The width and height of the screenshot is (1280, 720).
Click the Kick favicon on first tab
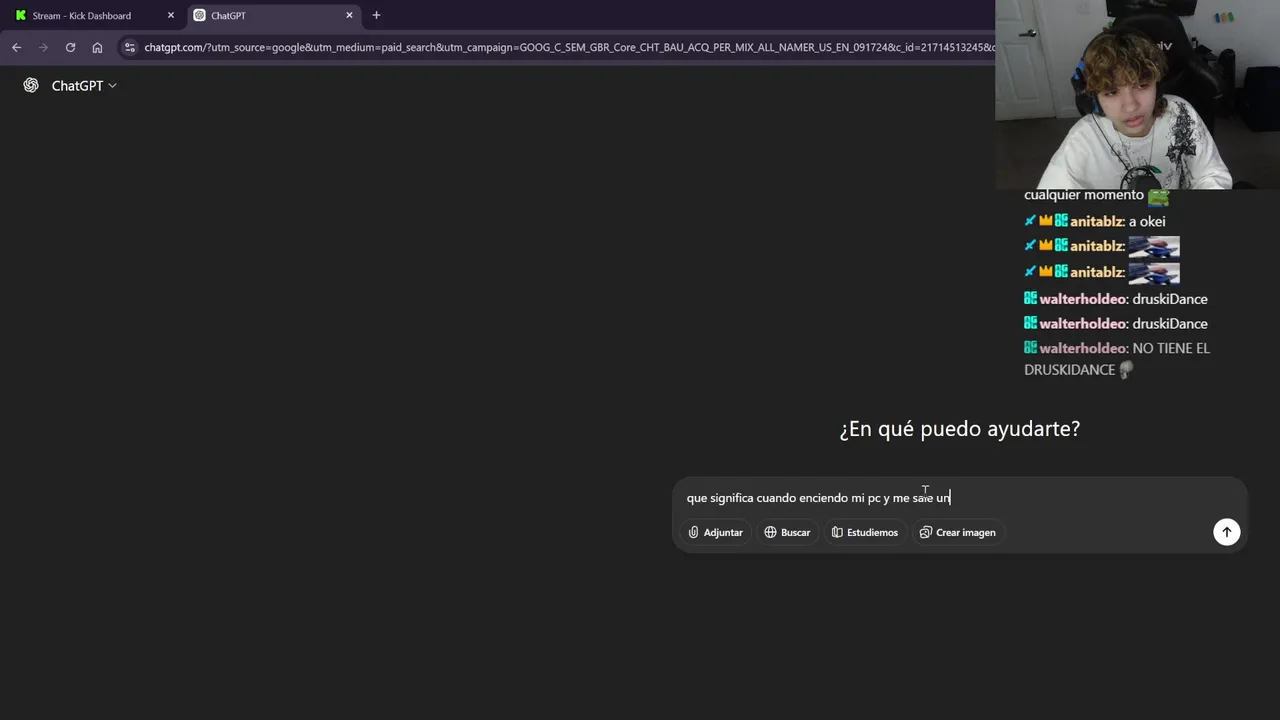pos(21,15)
